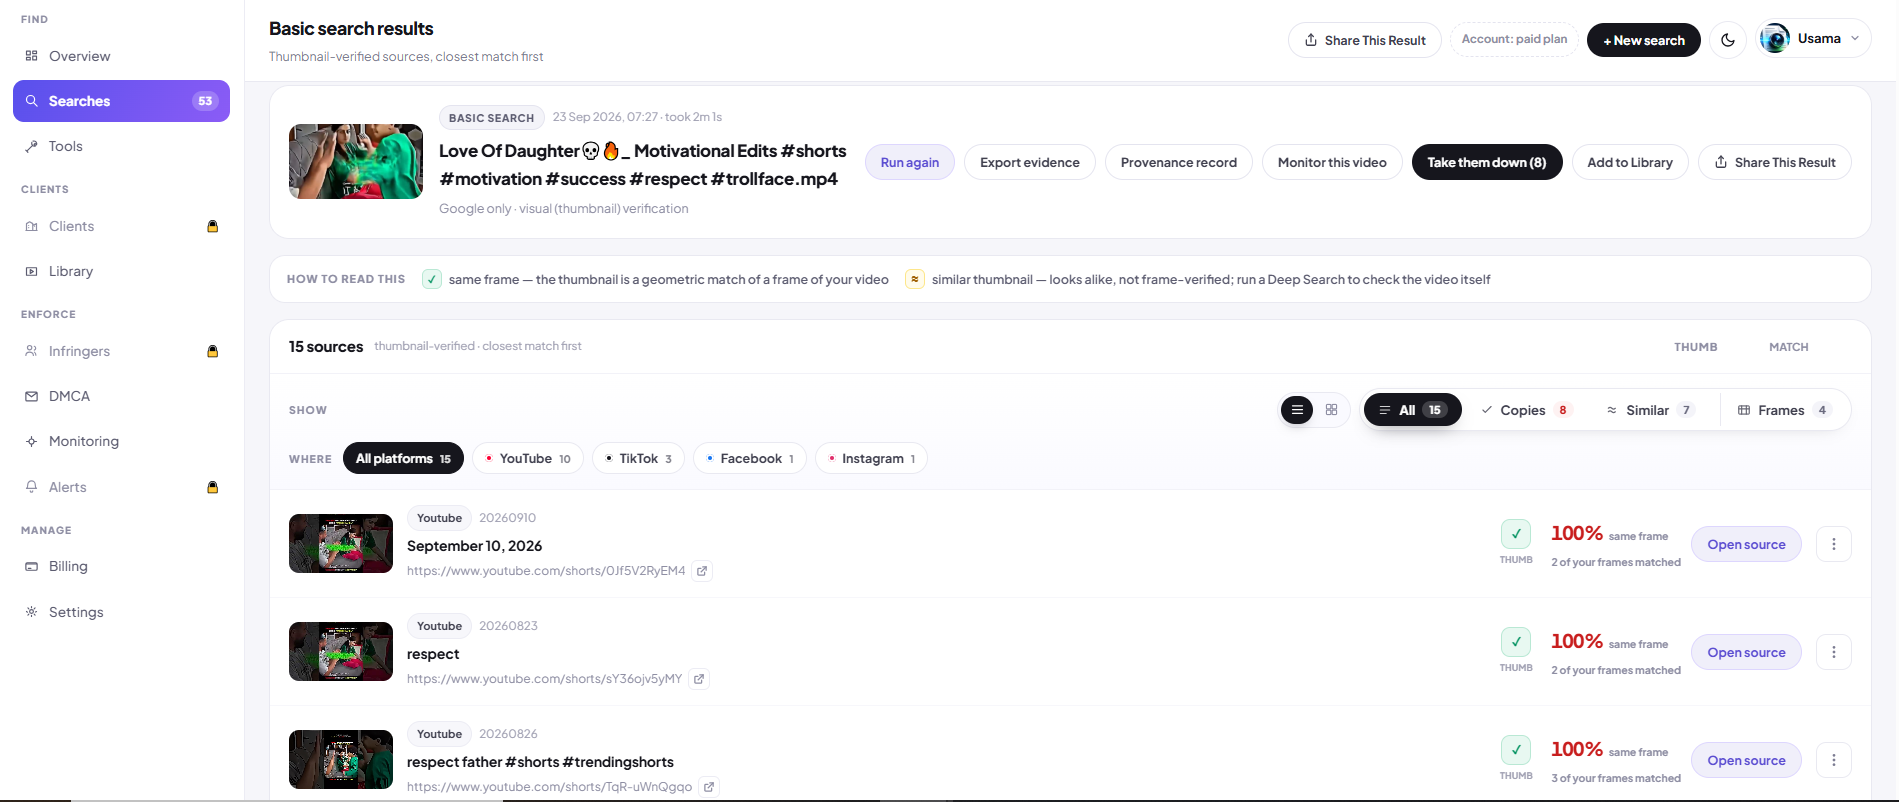Switch to grid view layout
The height and width of the screenshot is (802, 1899).
tap(1331, 410)
